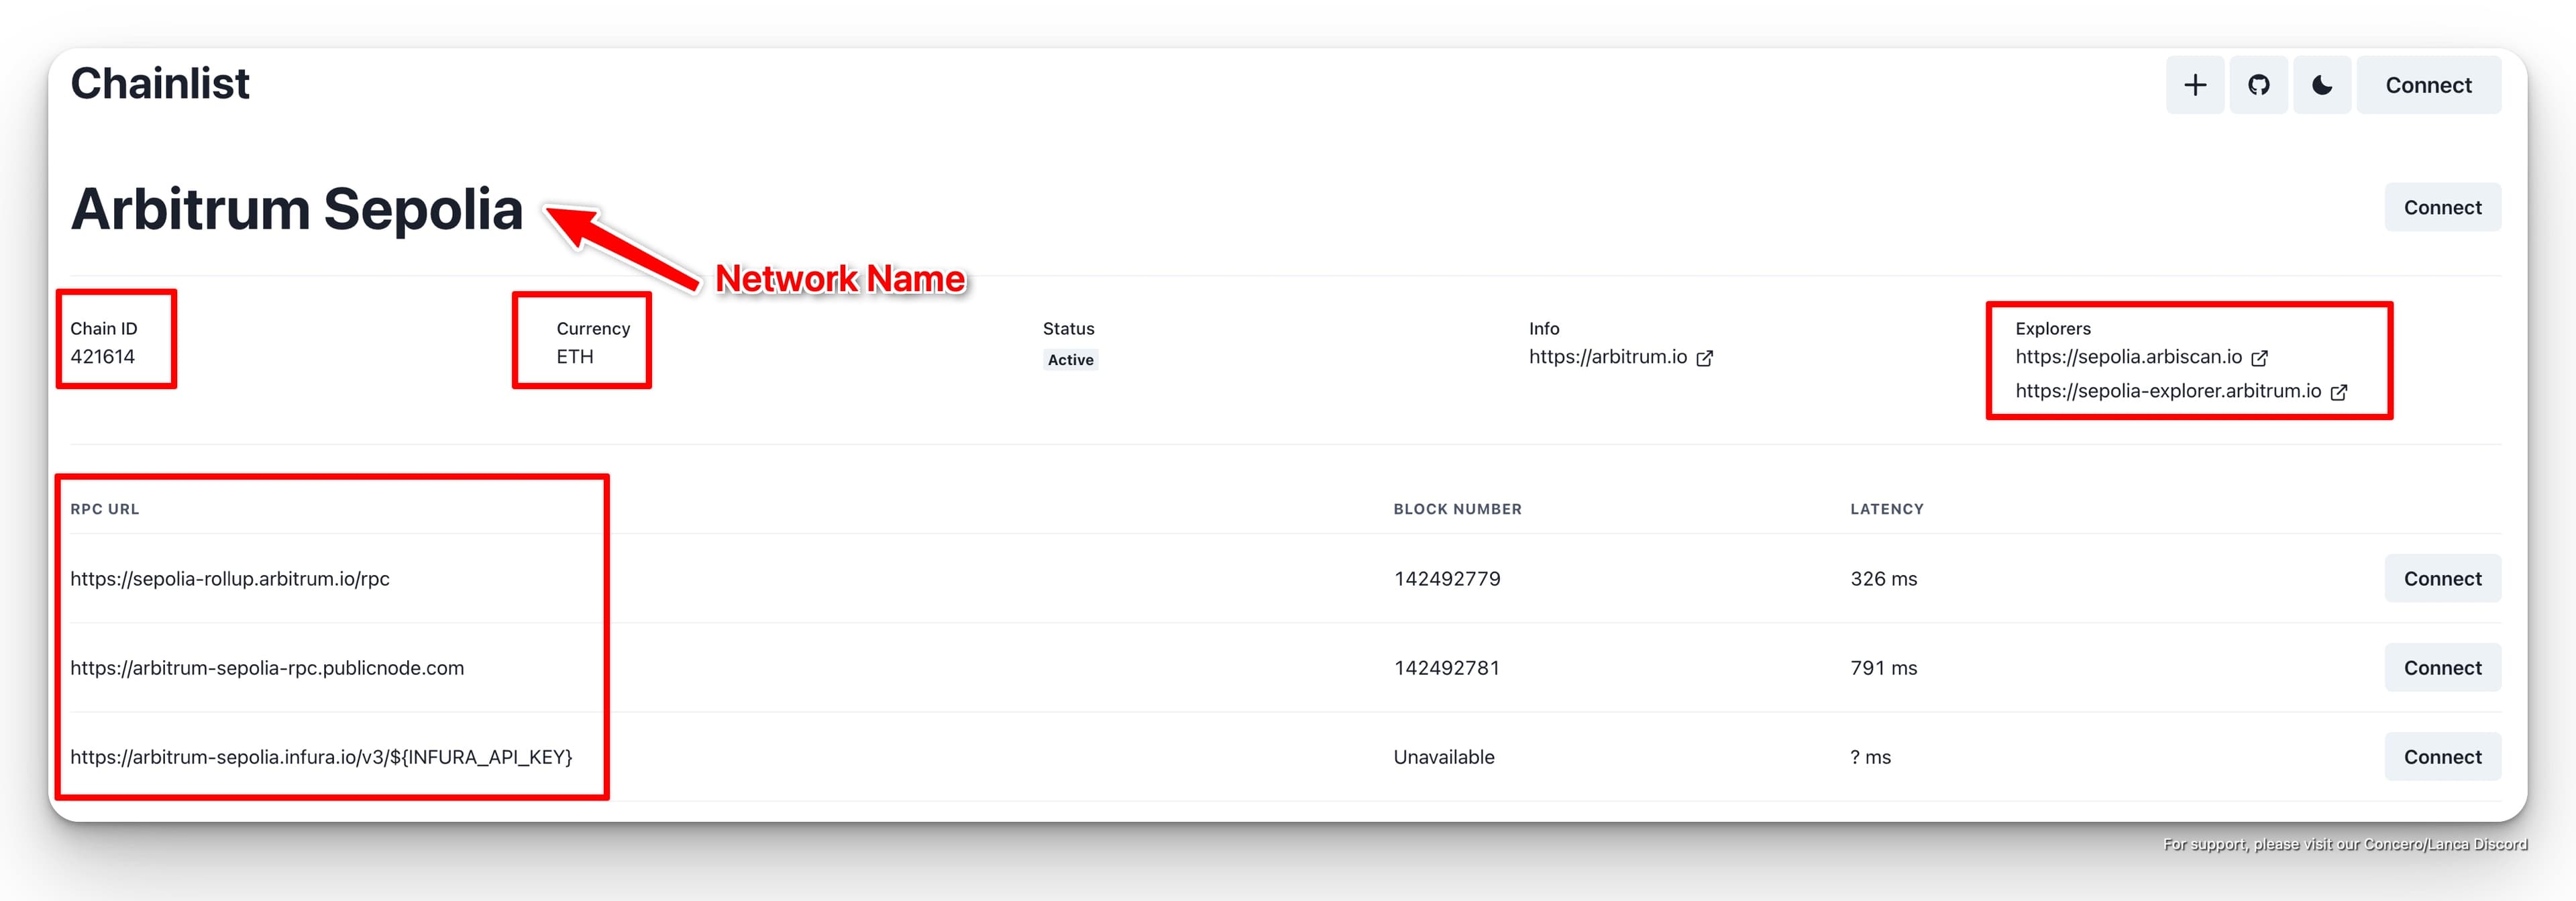Click the Currency value ETH
The image size is (2576, 901).
tap(575, 357)
